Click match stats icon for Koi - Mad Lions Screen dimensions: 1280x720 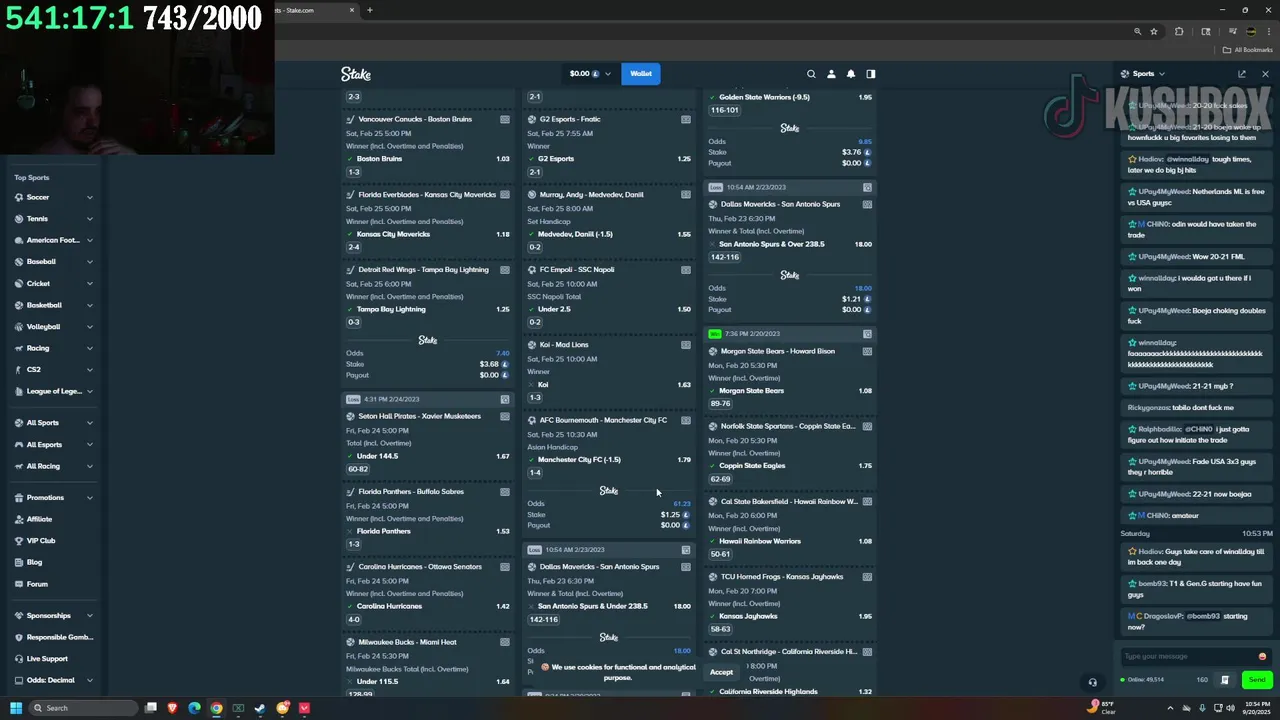(686, 345)
